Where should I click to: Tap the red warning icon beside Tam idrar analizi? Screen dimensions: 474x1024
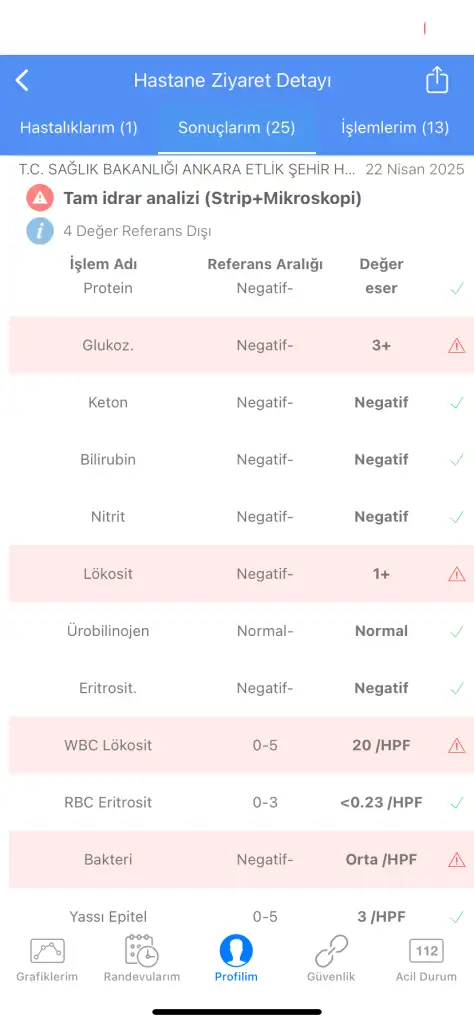[x=40, y=198]
